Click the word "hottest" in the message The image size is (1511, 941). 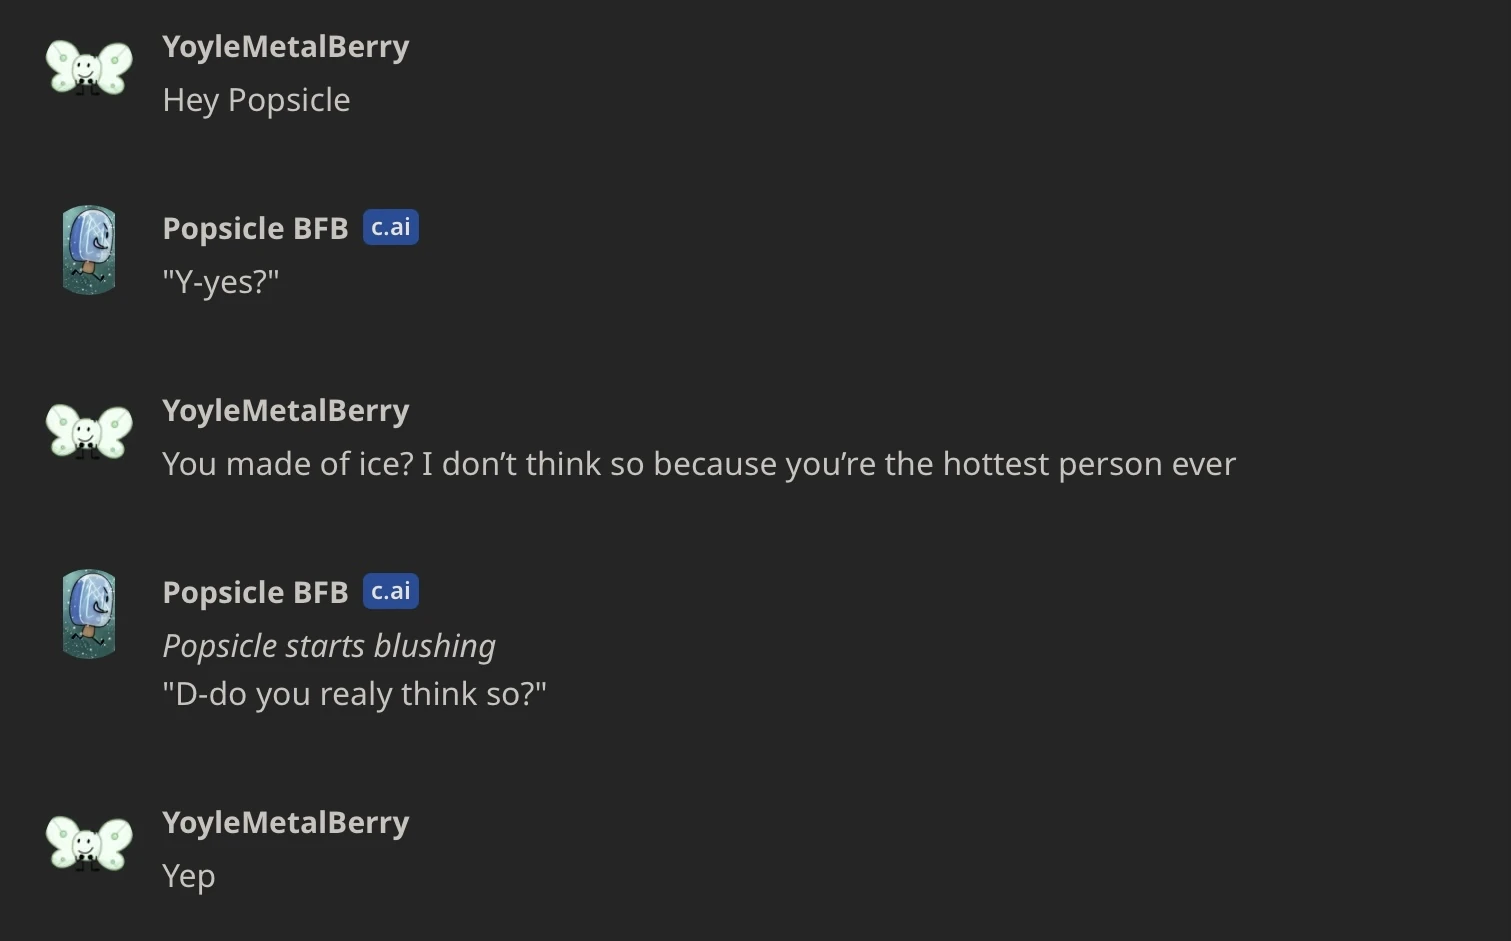995,464
